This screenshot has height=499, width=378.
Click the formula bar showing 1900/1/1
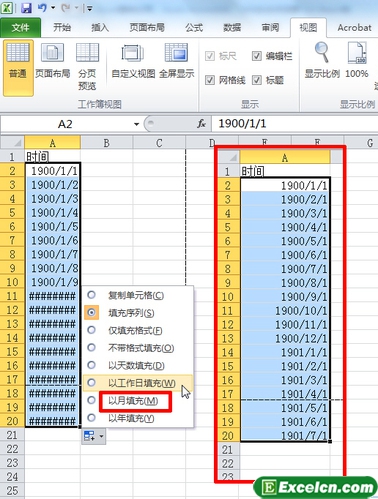(x=295, y=124)
